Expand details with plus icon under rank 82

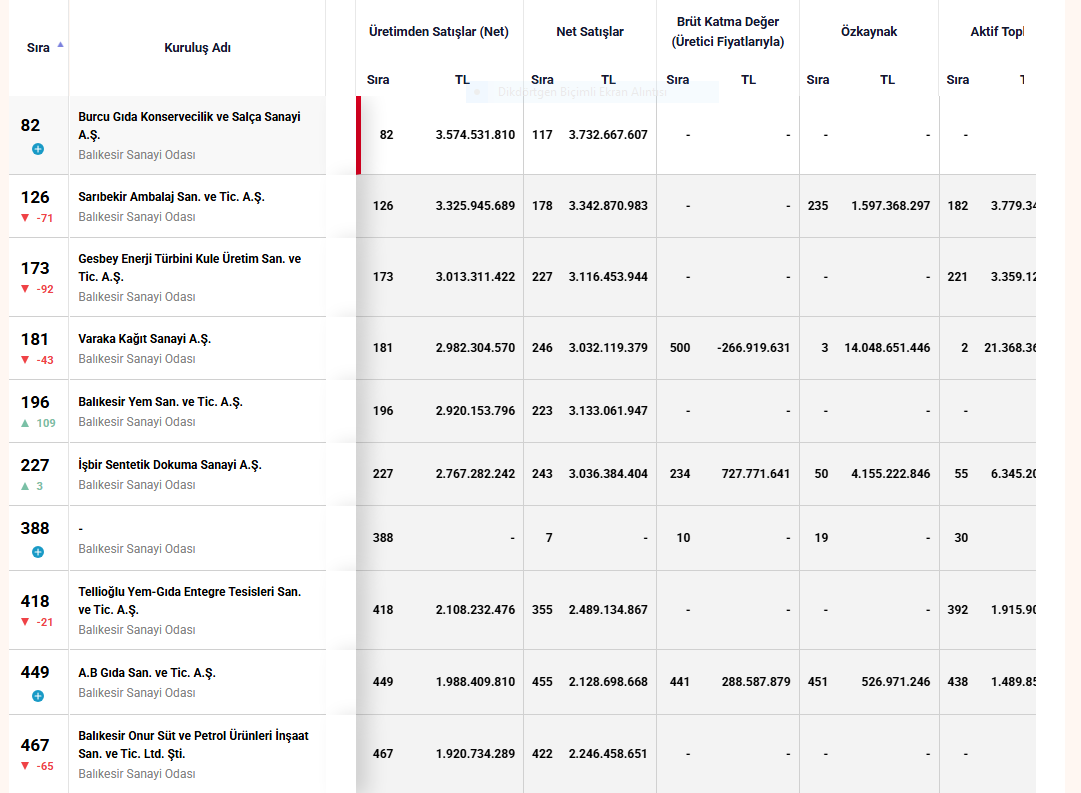(38, 149)
